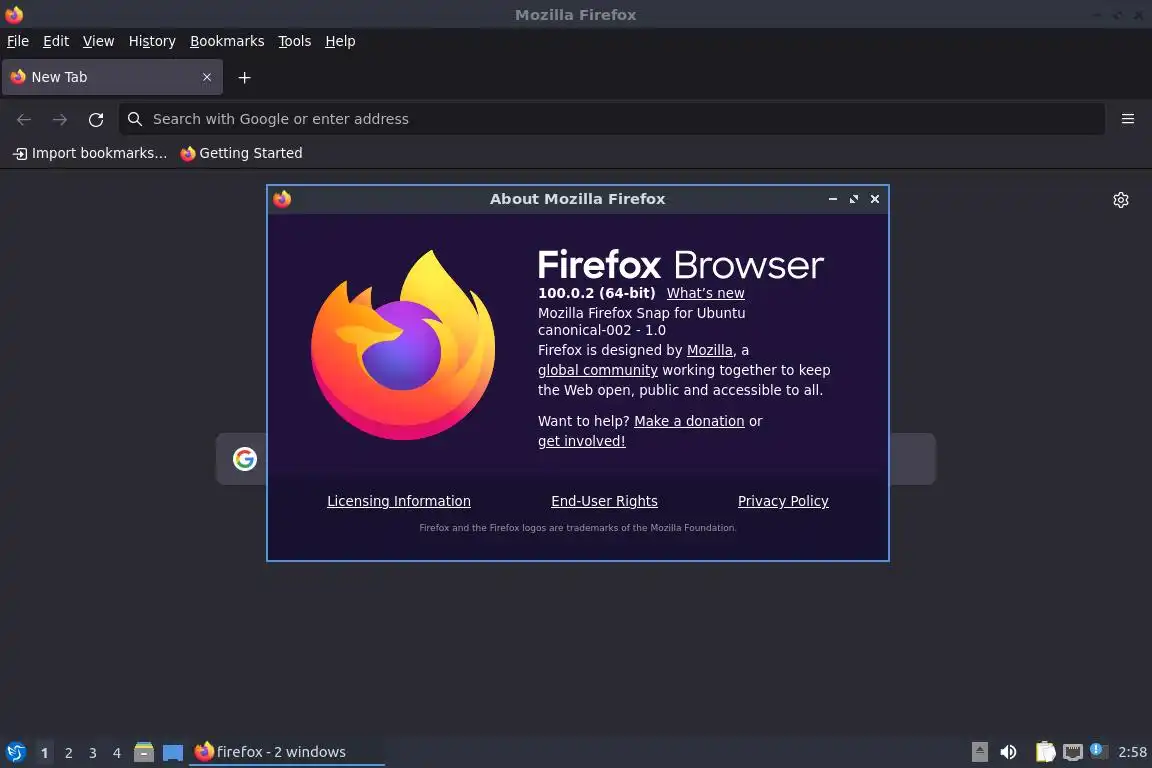Minimize the About Mozilla Firefox dialog
The image size is (1152, 768).
click(832, 199)
